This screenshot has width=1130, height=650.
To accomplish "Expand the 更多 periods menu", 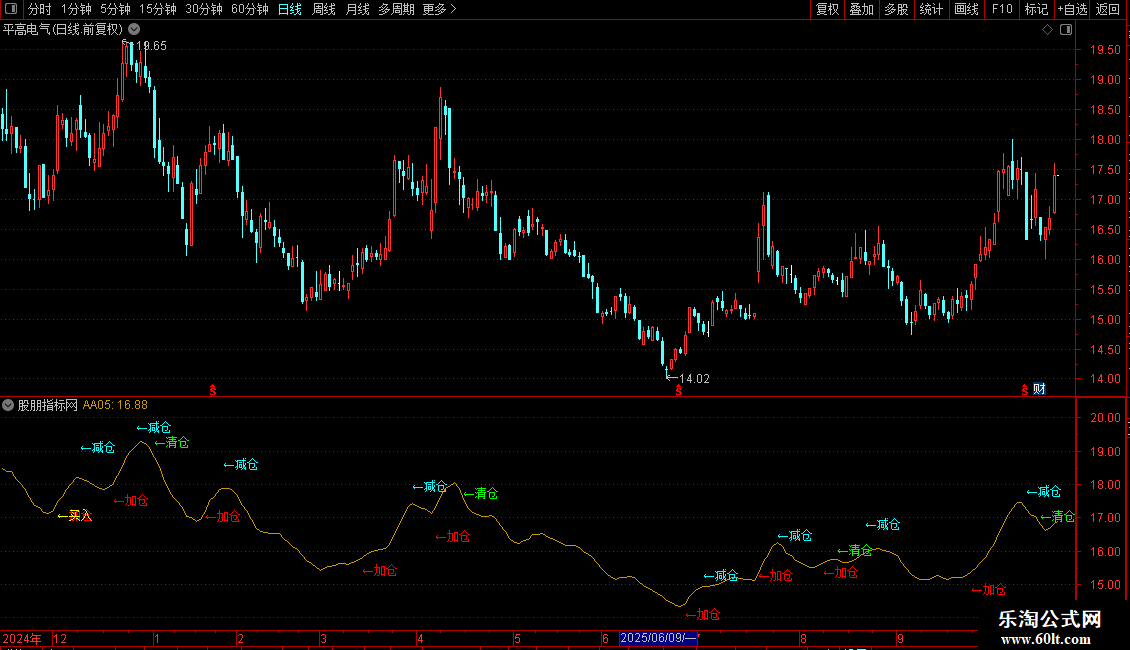I will click(x=439, y=9).
